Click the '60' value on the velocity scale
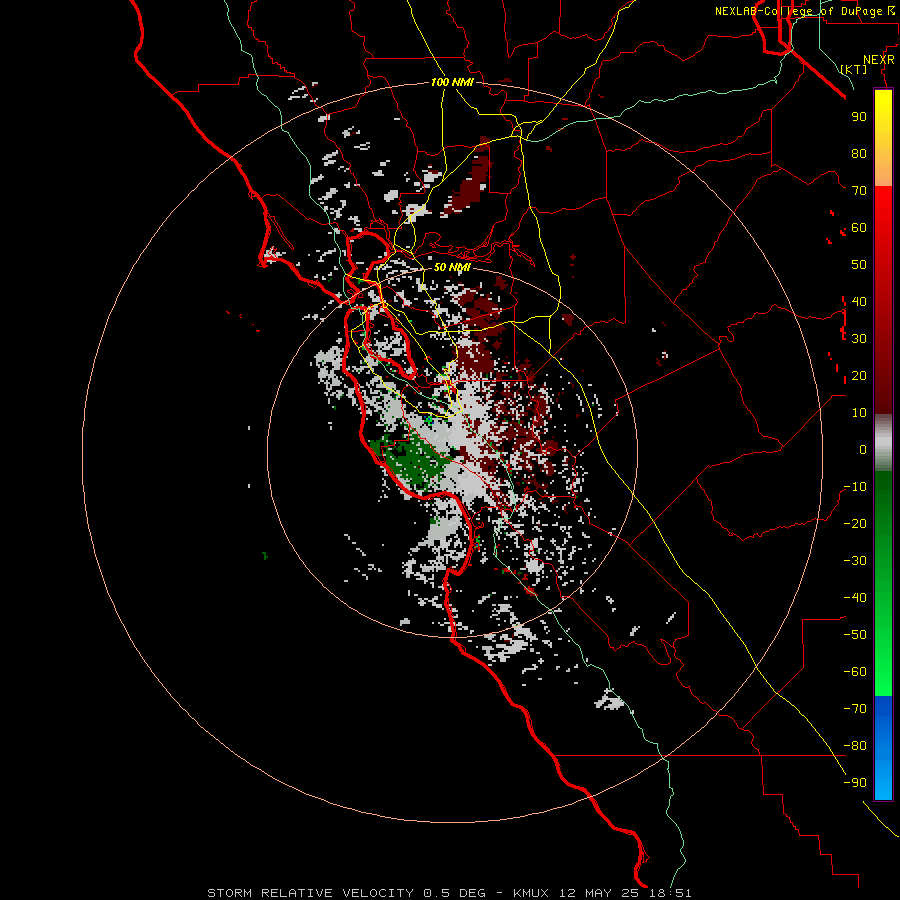Viewport: 900px width, 900px height. pyautogui.click(x=859, y=227)
